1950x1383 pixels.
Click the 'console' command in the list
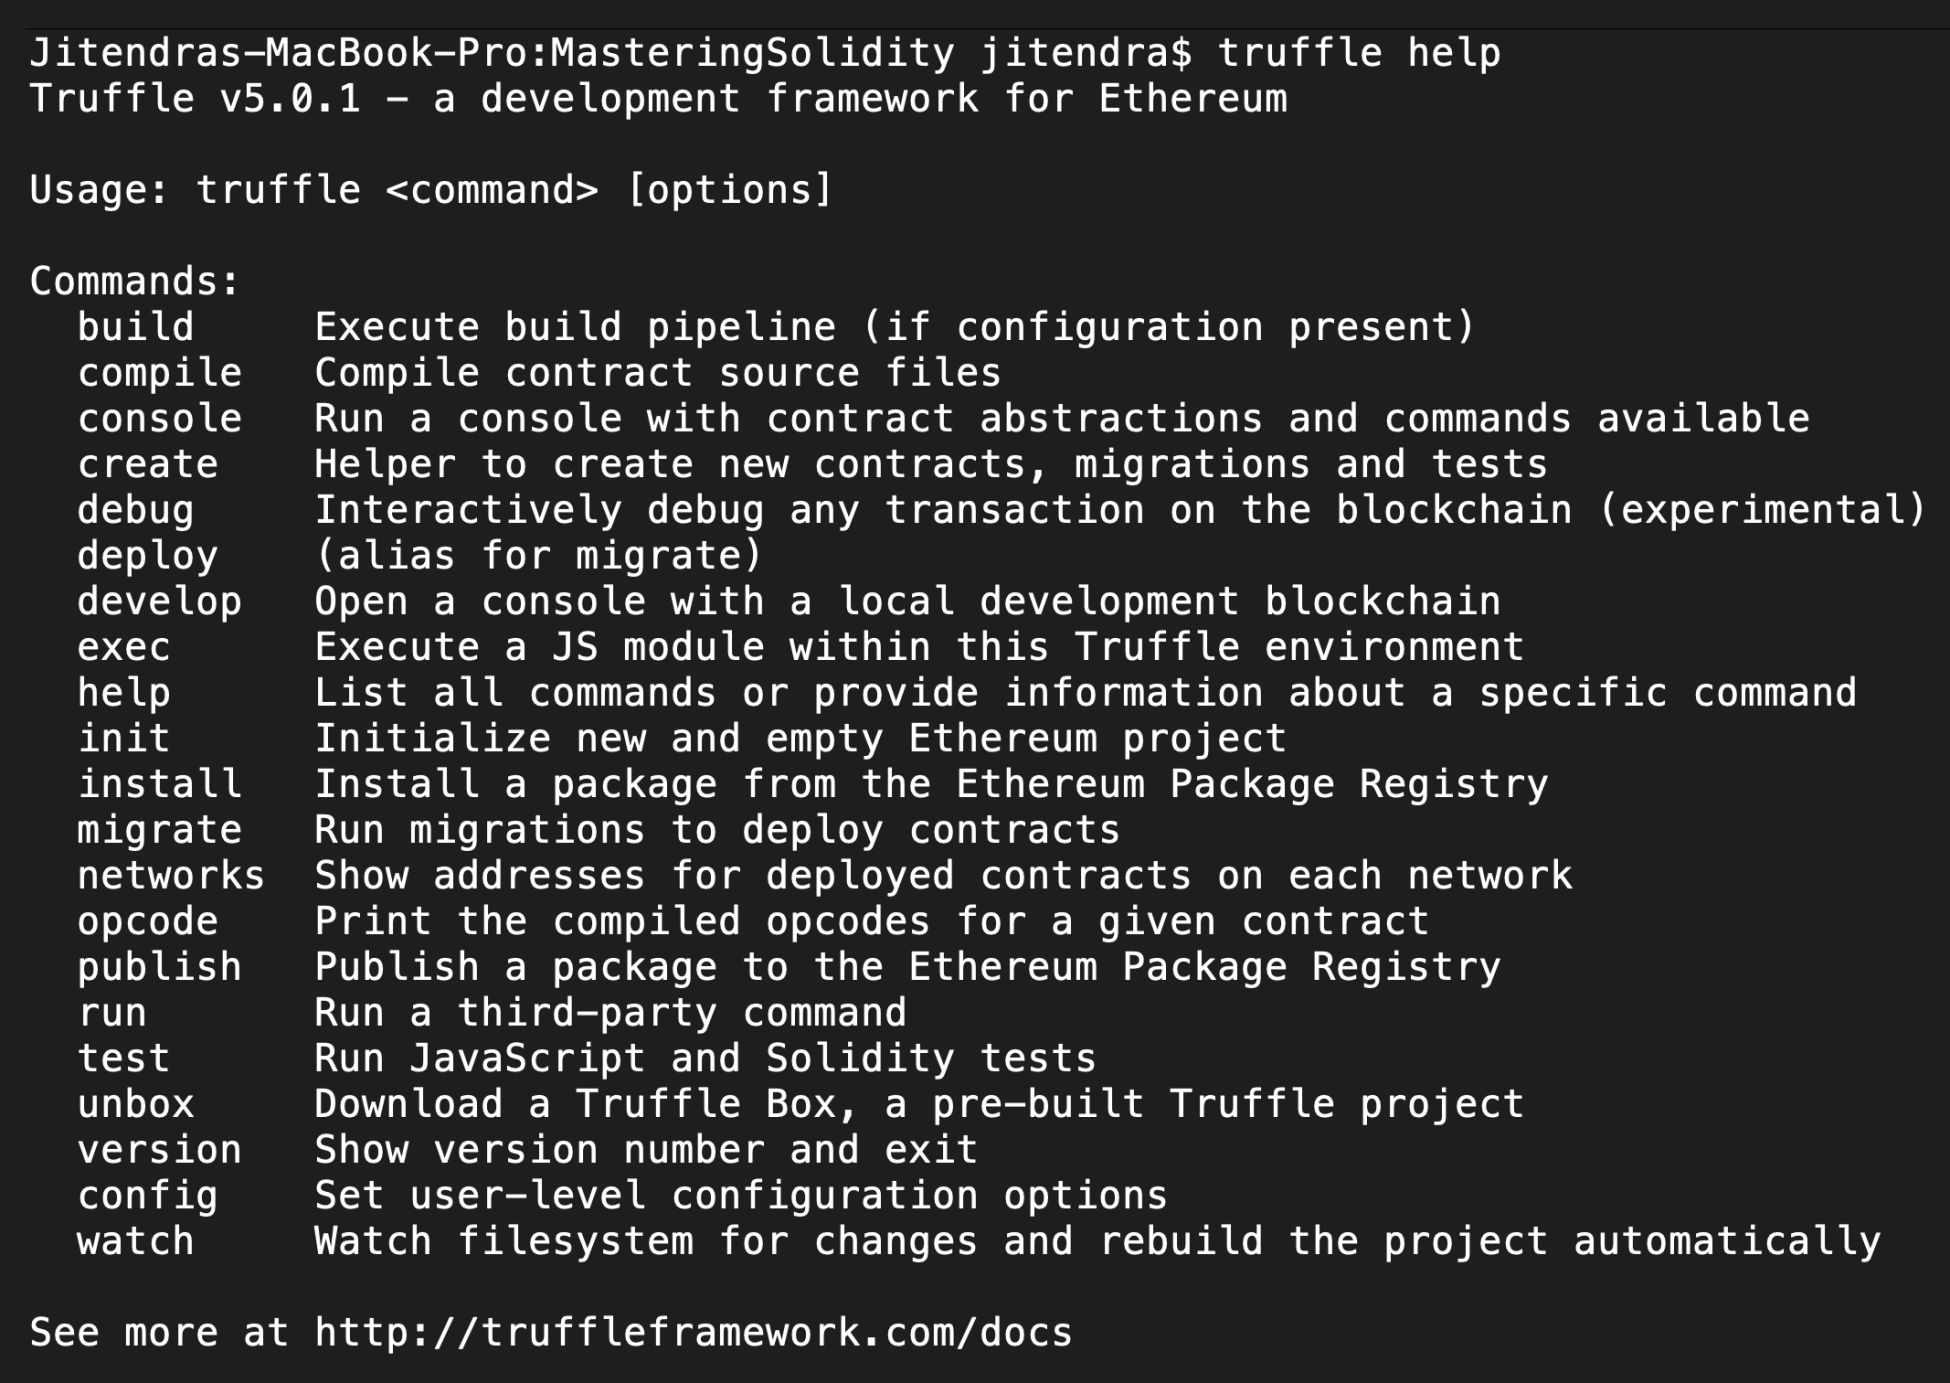[160, 419]
